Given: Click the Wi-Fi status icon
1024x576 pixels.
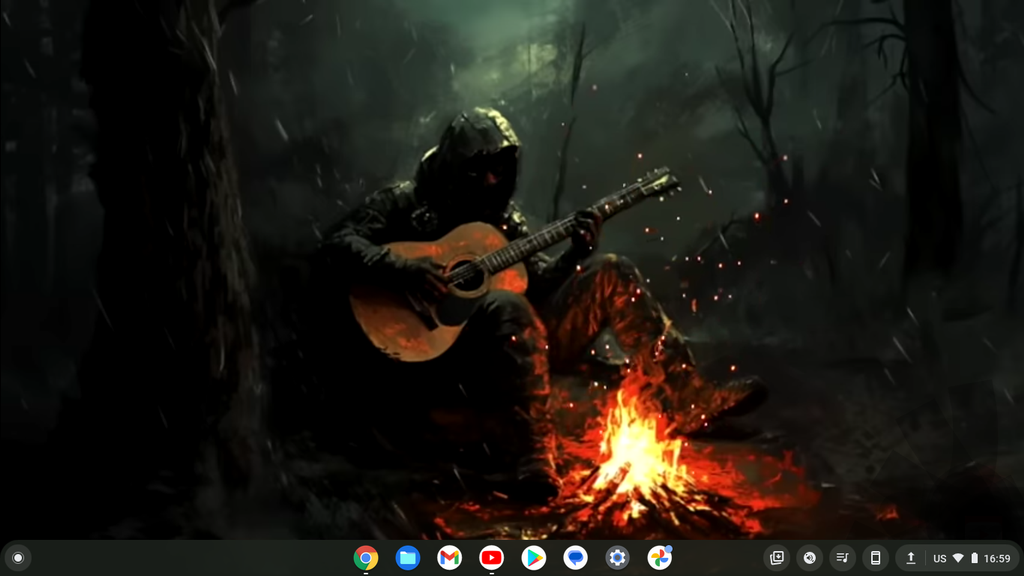Looking at the screenshot, I should click(958, 558).
